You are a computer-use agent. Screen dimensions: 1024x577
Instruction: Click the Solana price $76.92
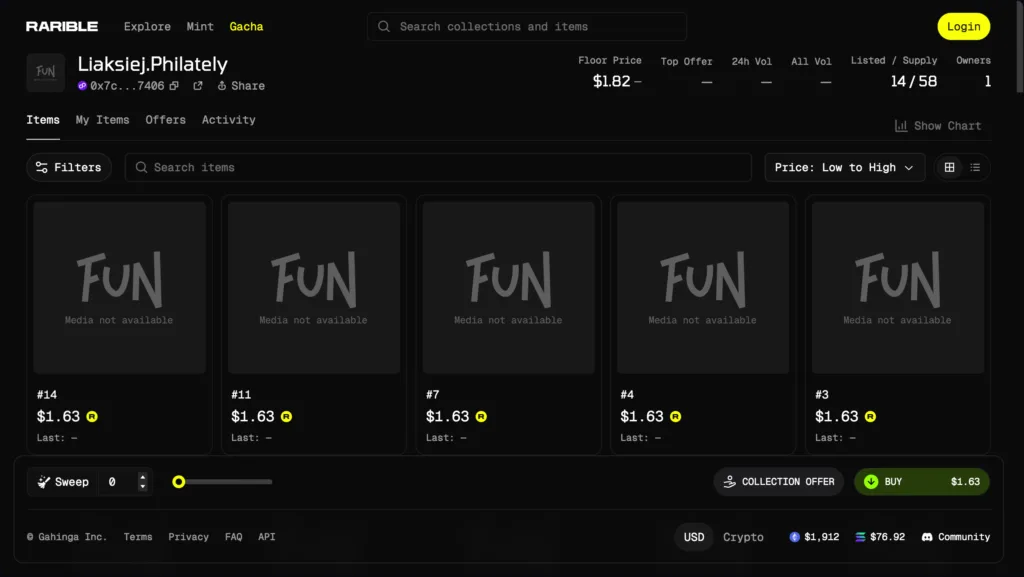(880, 537)
